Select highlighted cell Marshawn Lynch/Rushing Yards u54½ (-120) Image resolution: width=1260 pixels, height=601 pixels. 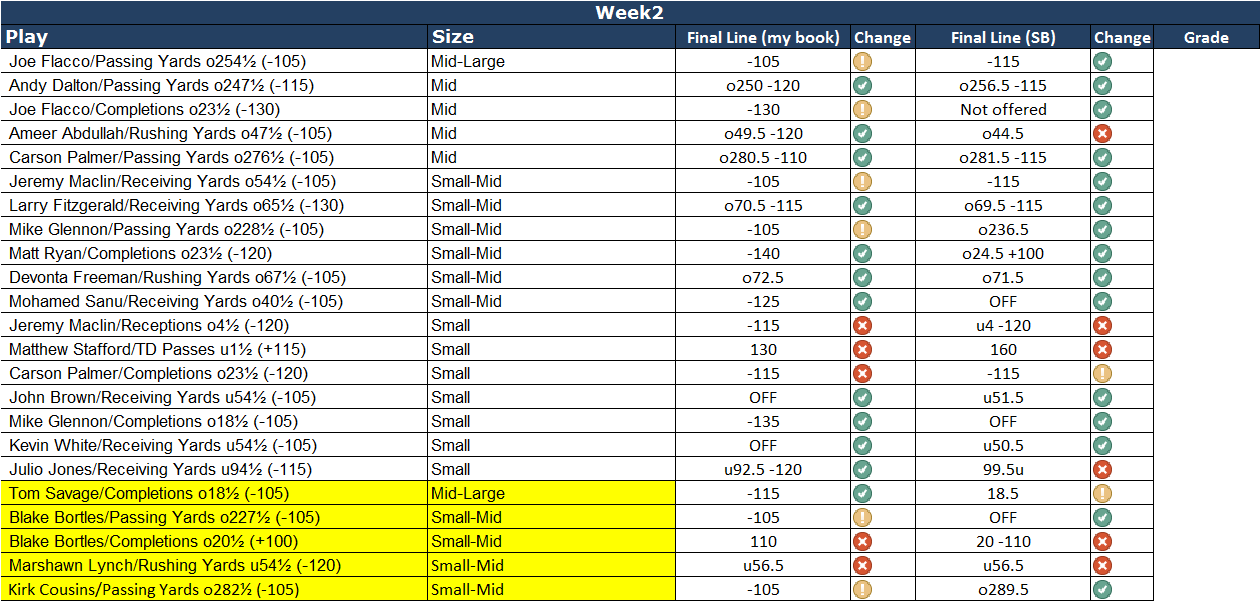214,565
